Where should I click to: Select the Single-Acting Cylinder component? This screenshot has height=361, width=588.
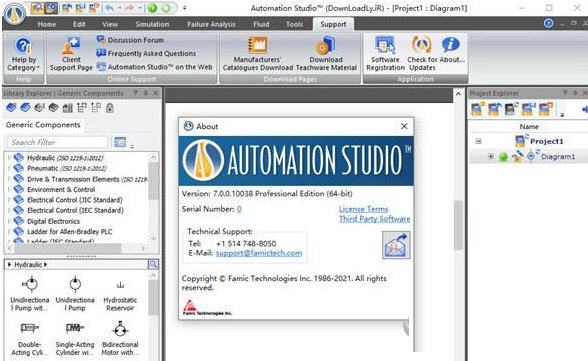(x=75, y=339)
